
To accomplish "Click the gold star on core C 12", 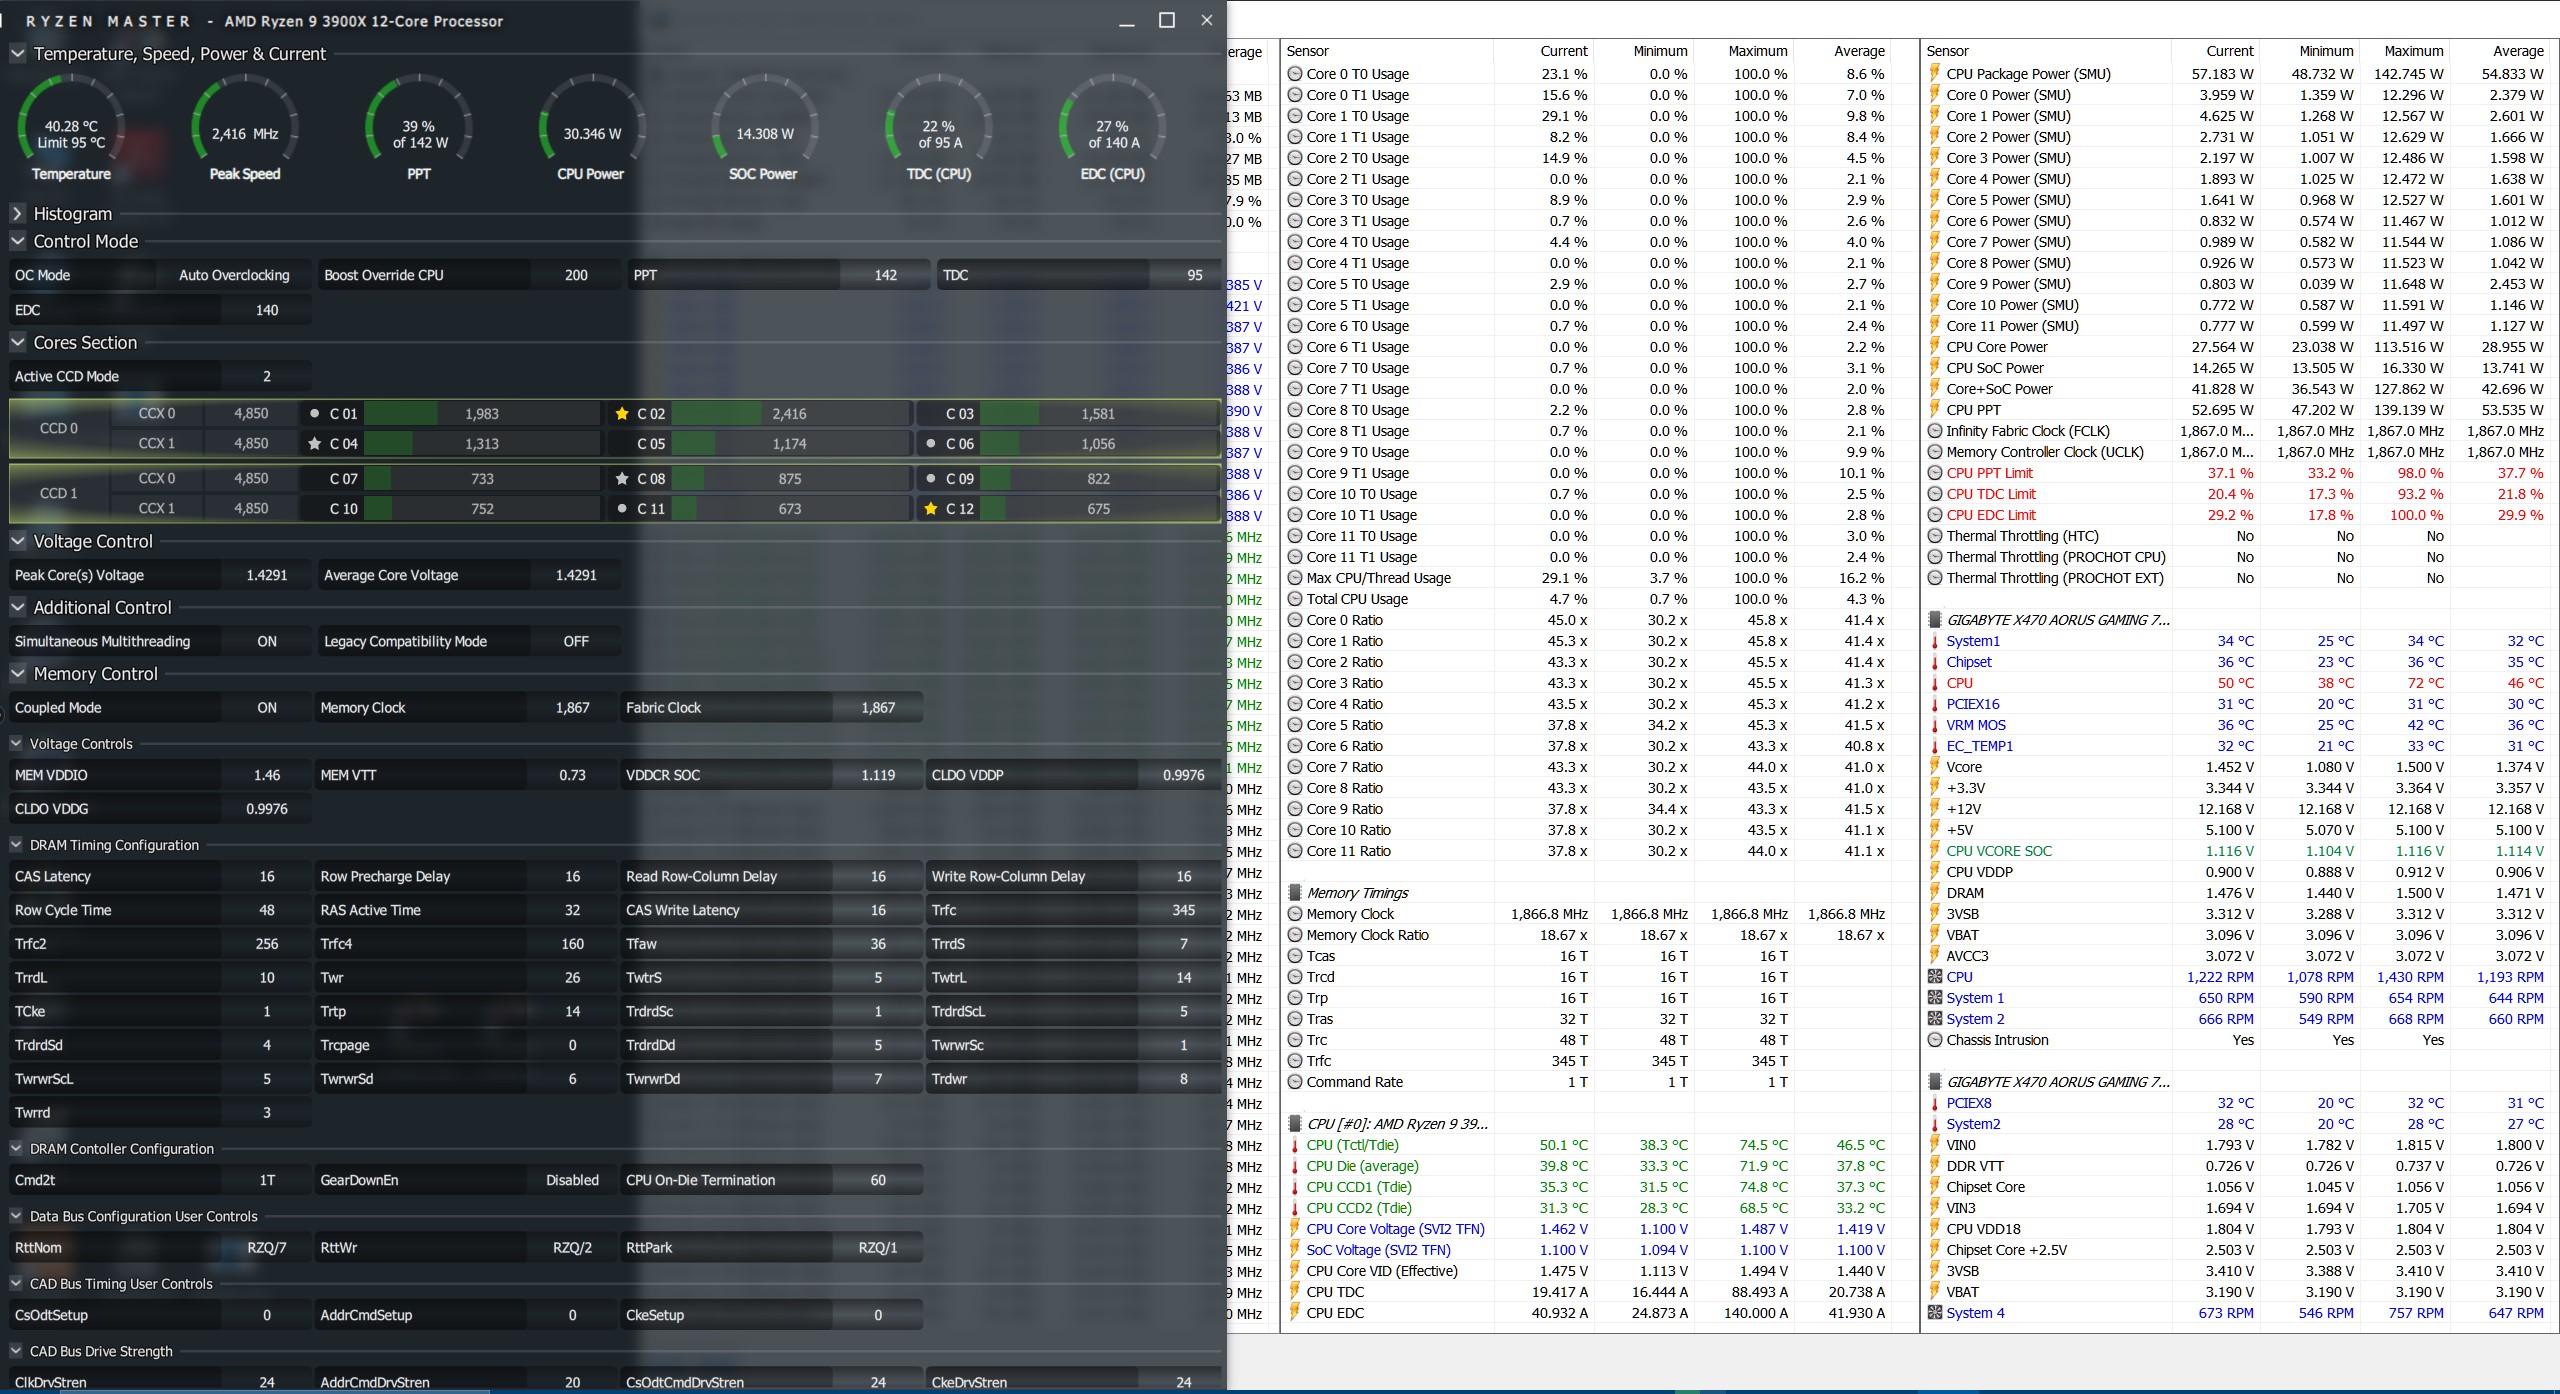I will click(x=931, y=508).
